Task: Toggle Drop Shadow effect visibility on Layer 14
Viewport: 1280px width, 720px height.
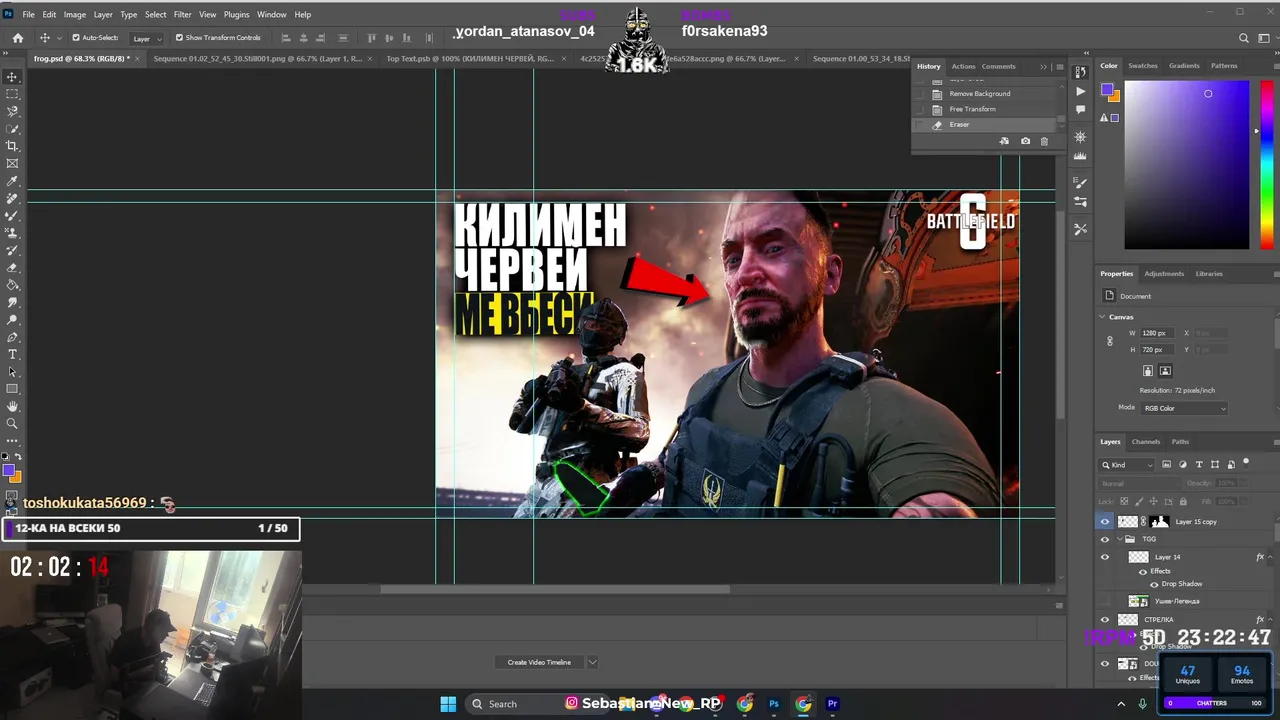Action: pos(1154,584)
